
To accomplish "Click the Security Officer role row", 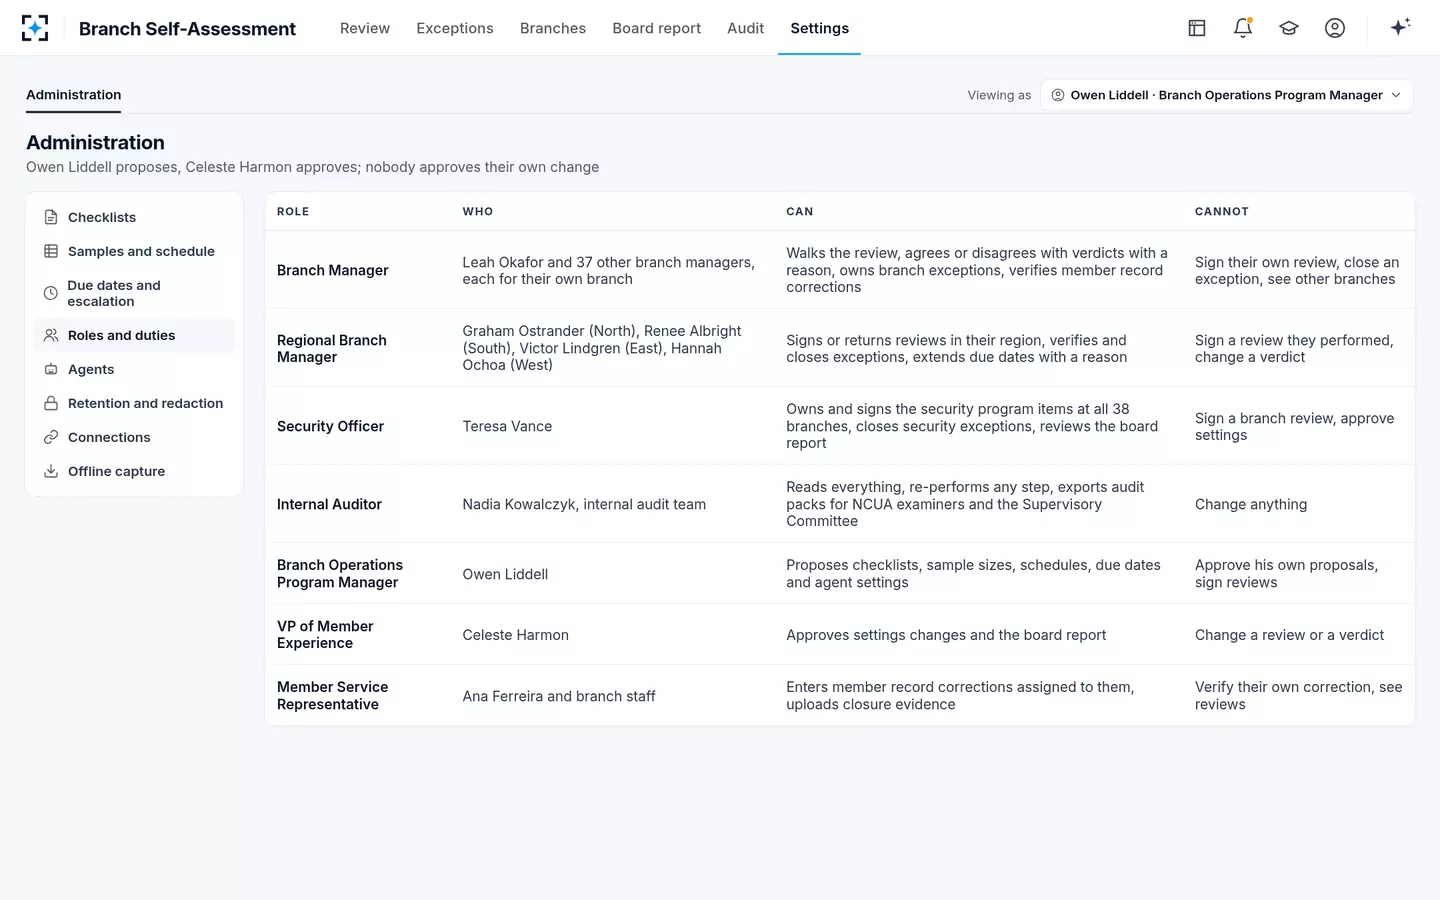I will (x=839, y=426).
